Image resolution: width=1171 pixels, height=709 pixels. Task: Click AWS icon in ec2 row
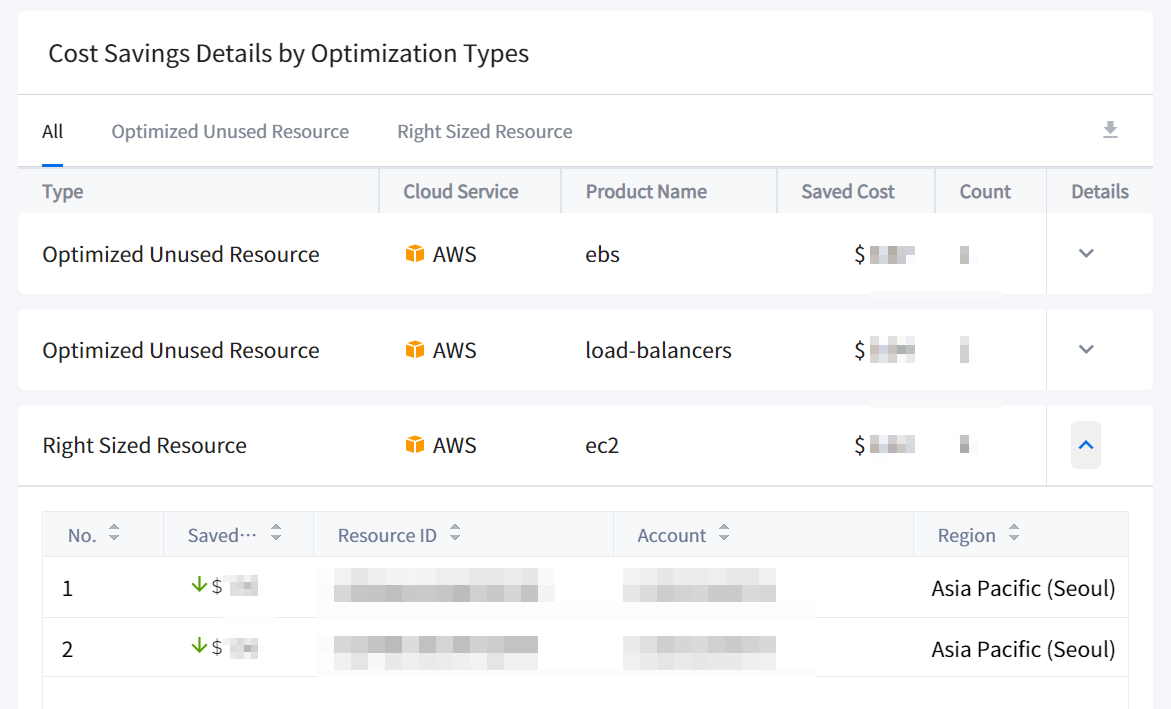point(415,445)
